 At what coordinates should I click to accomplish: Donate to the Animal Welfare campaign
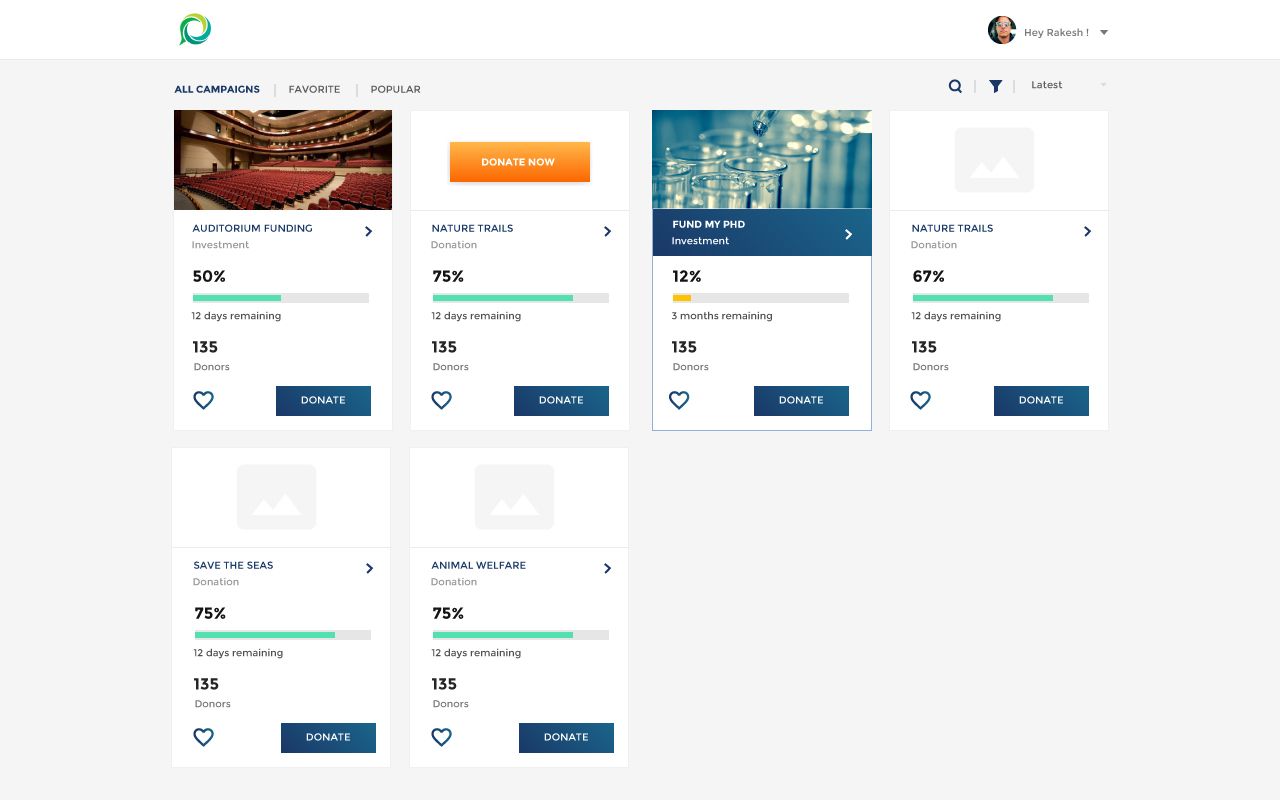point(566,737)
